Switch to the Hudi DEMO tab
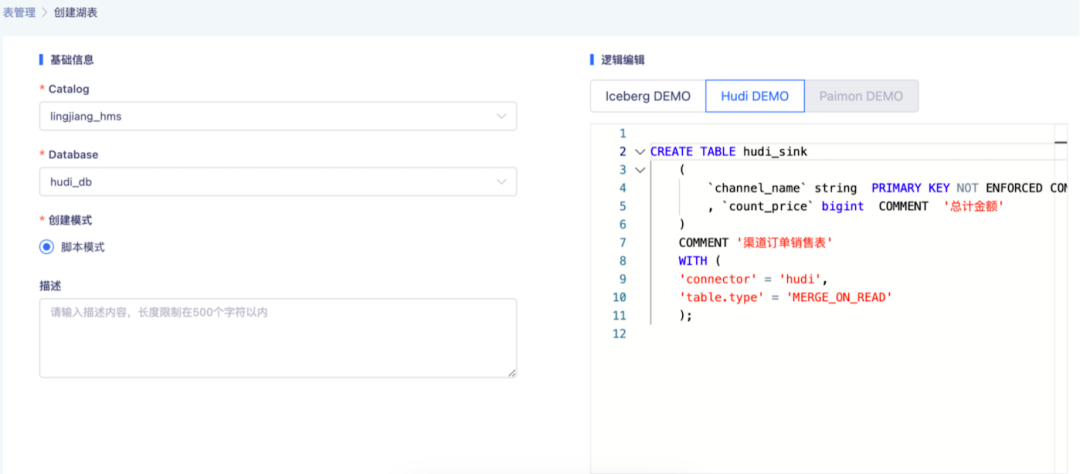This screenshot has width=1080, height=474. coord(755,96)
